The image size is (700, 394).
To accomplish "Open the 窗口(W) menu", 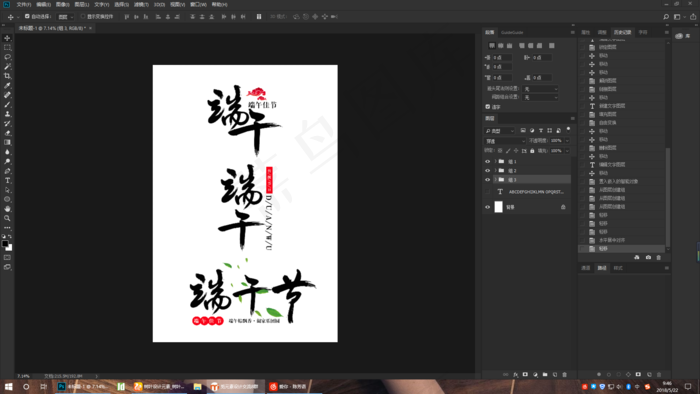I will coord(198,4).
